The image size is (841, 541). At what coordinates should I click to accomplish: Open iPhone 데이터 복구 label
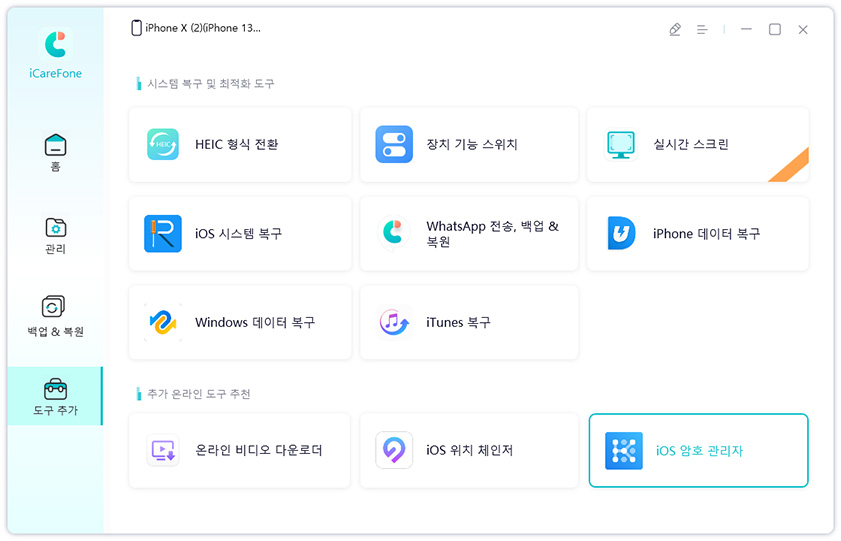(x=706, y=234)
